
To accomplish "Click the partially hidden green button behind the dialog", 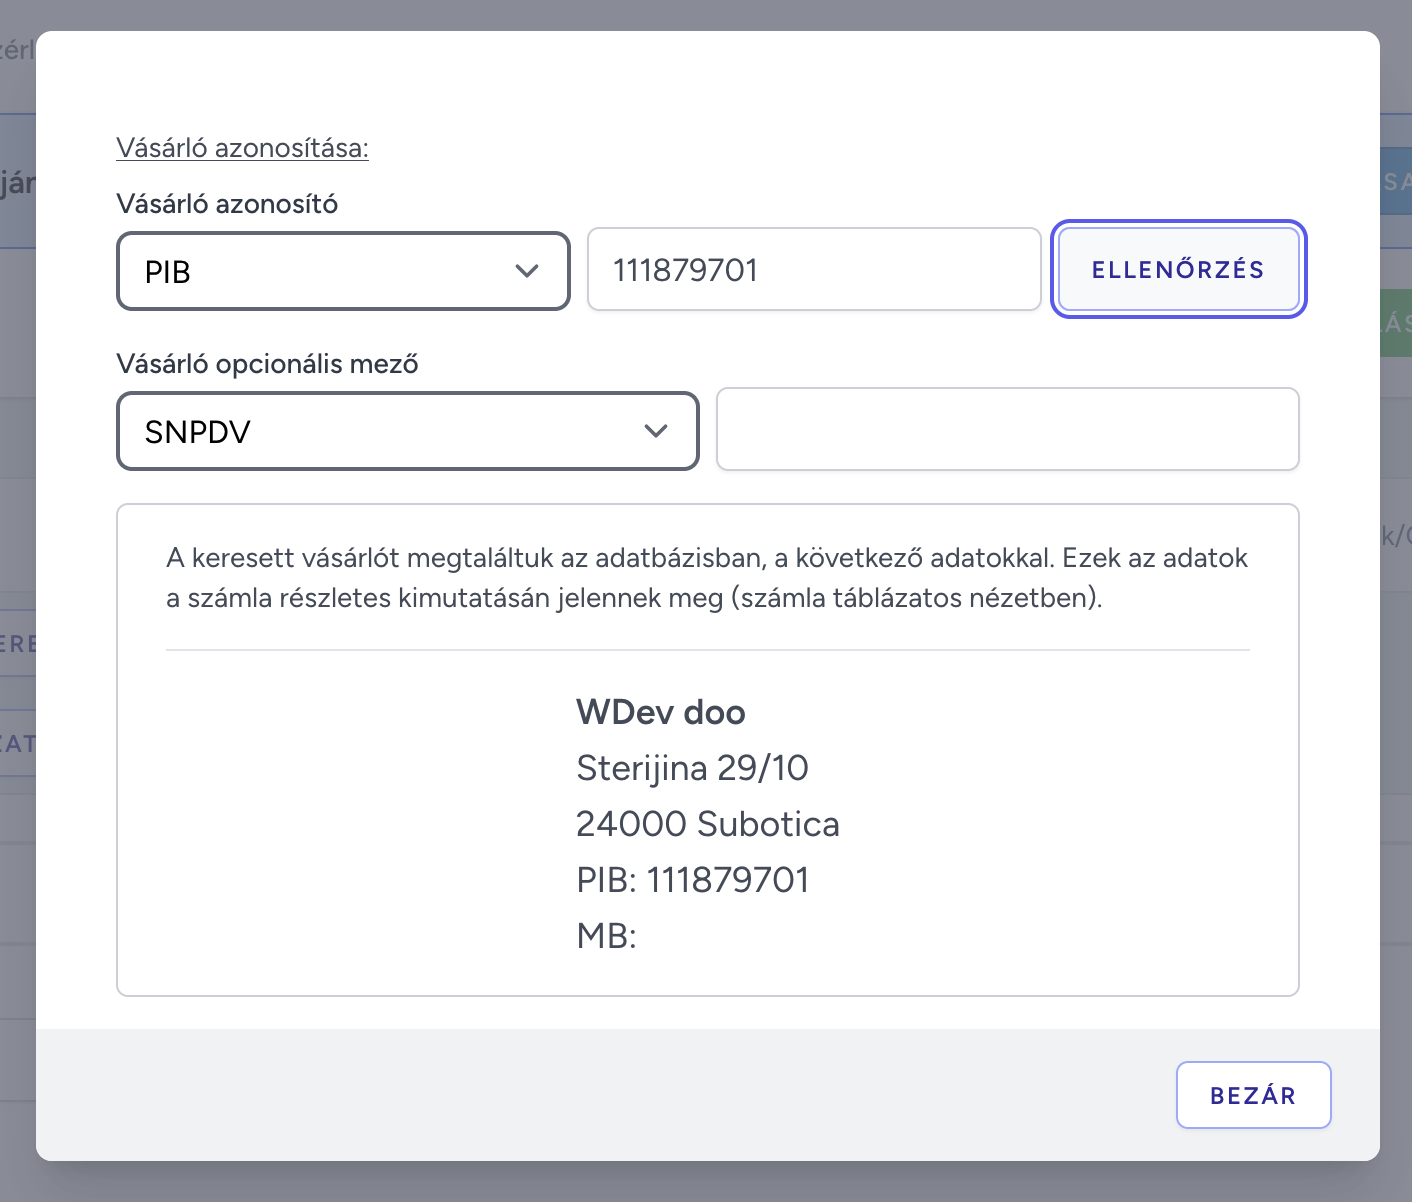I will pyautogui.click(x=1396, y=323).
